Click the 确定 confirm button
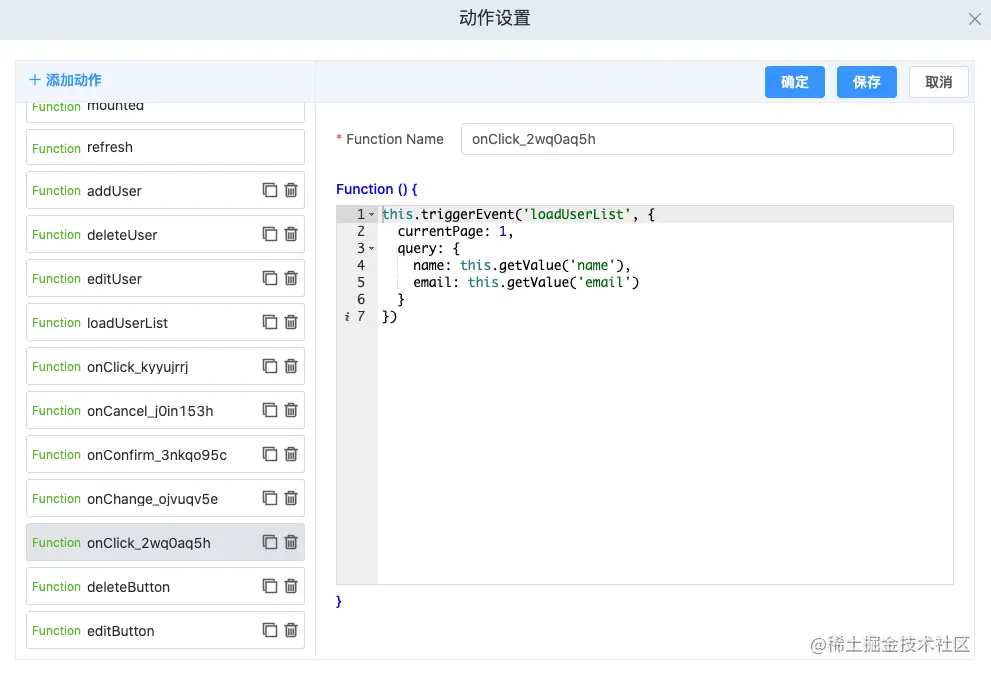991x675 pixels. (x=794, y=82)
